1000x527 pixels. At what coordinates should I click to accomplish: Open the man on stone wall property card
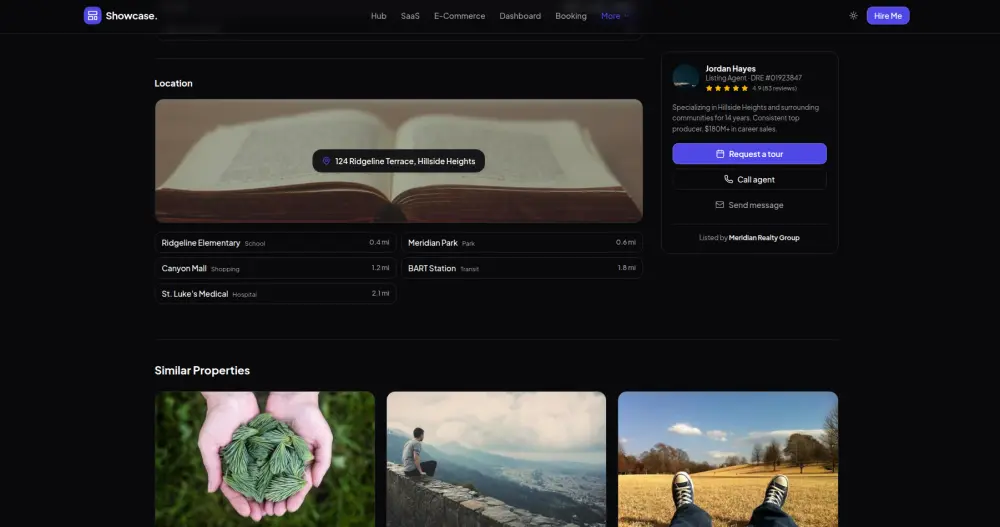click(x=496, y=459)
